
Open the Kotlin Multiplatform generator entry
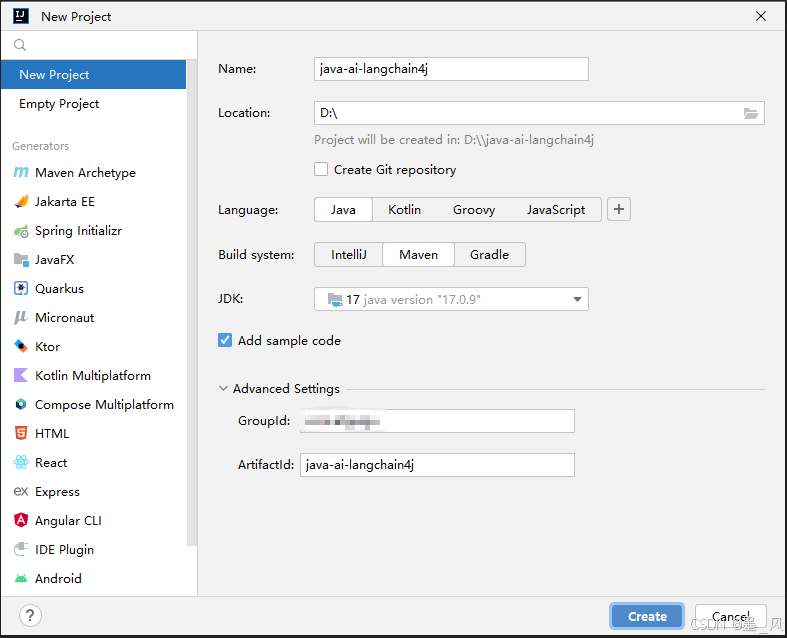click(x=93, y=375)
